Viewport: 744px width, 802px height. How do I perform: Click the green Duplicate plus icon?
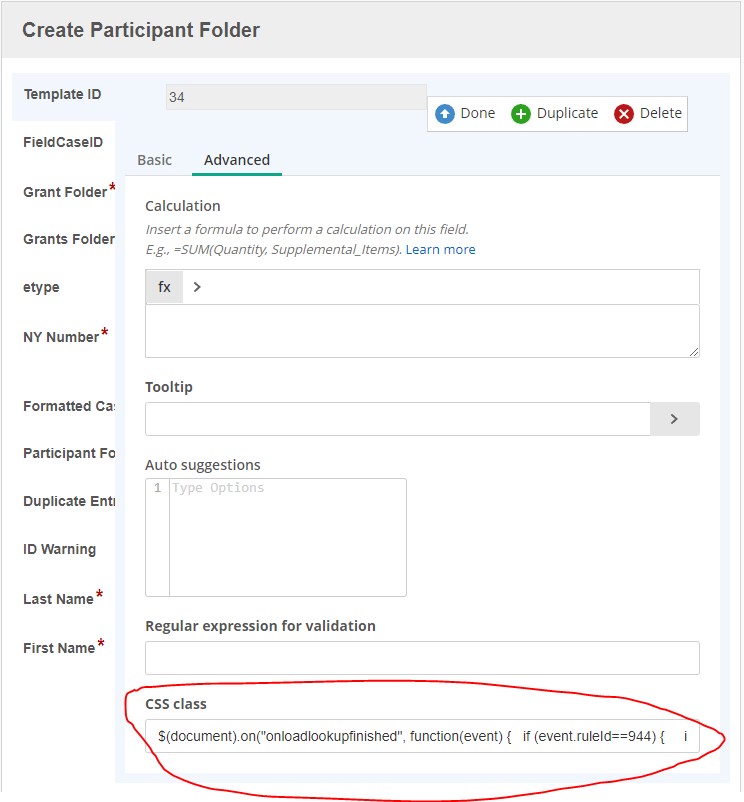tap(521, 114)
